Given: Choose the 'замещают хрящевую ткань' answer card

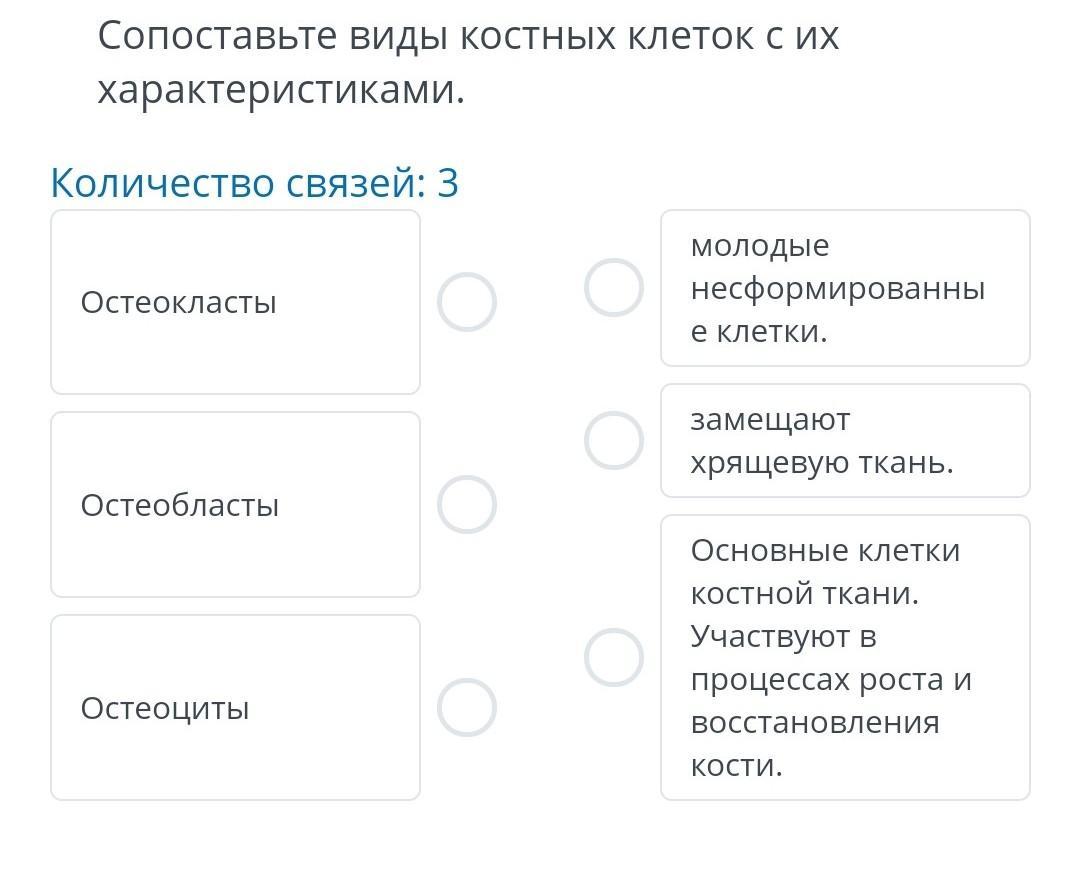Looking at the screenshot, I should (846, 441).
